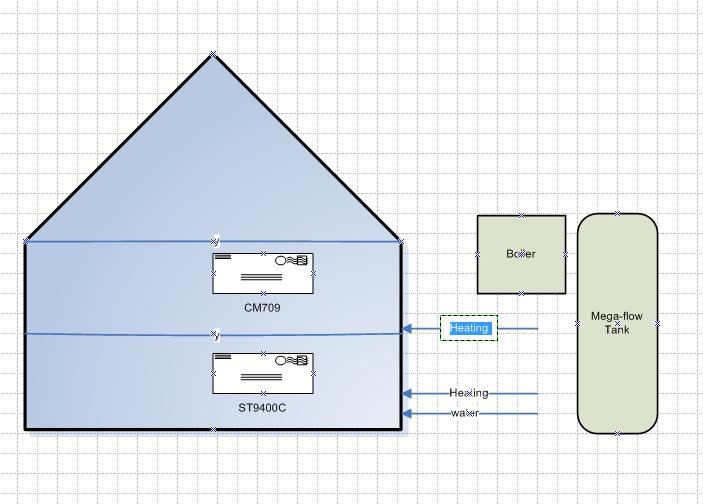Select the ST9400C programmer device icon
Viewport: 703px width, 504px height.
click(x=263, y=373)
